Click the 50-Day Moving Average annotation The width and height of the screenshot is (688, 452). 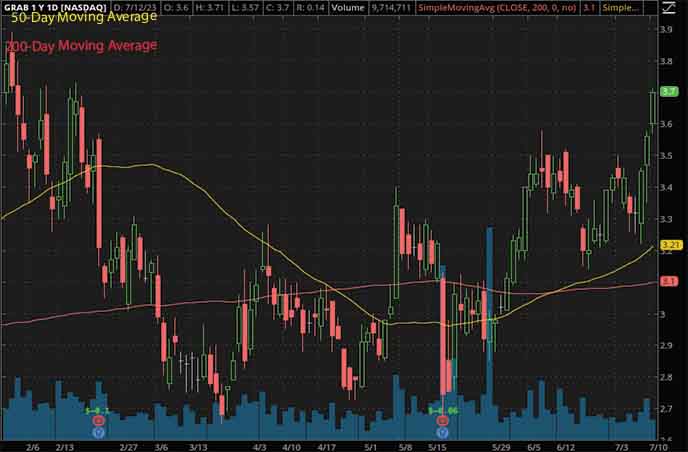[84, 17]
